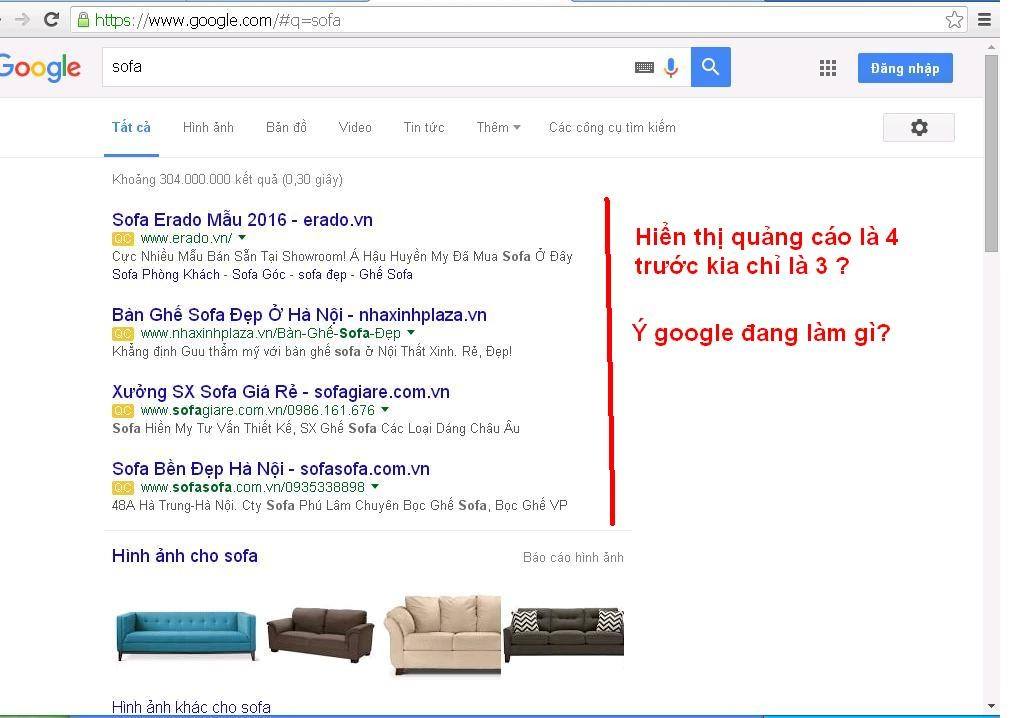Open the gray sofa with chevron pillows
This screenshot has height=718, width=1024.
pyautogui.click(x=564, y=635)
